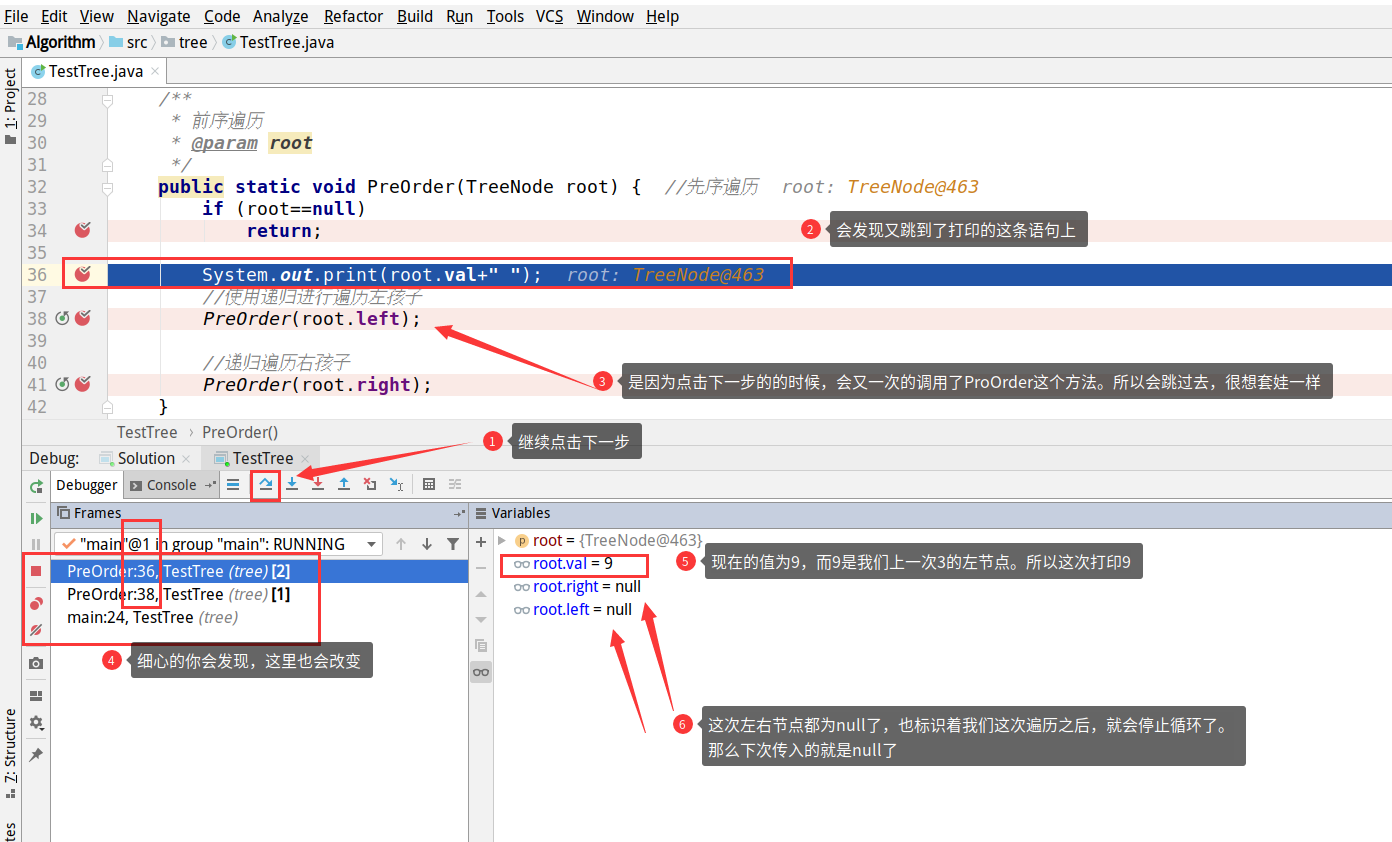1392x842 pixels.
Task: Select next frame with down arrow
Action: (427, 544)
